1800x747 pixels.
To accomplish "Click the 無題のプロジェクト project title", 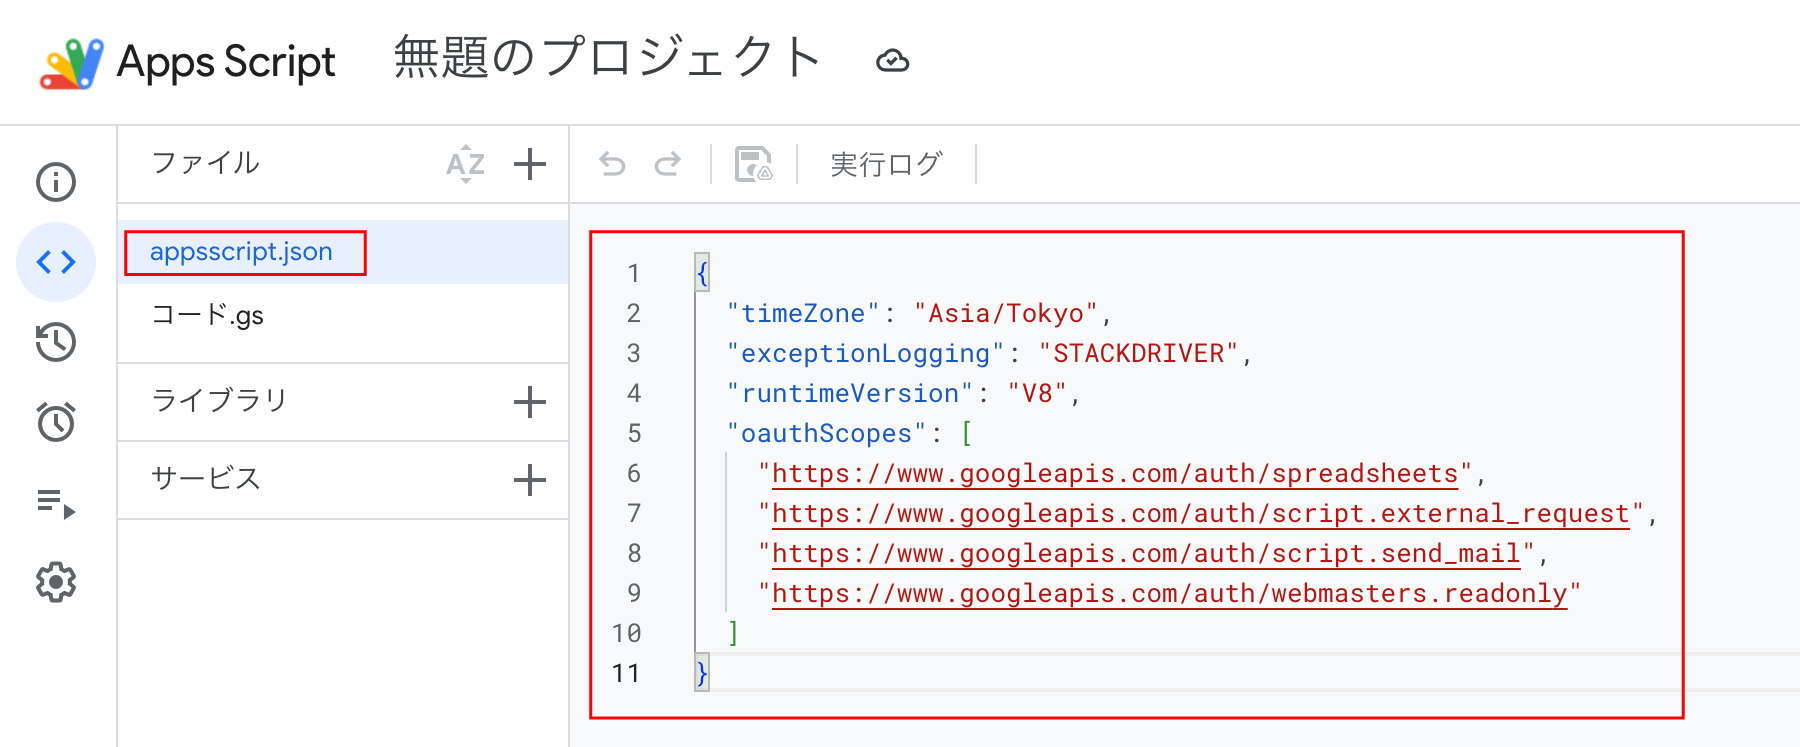I will click(x=607, y=58).
